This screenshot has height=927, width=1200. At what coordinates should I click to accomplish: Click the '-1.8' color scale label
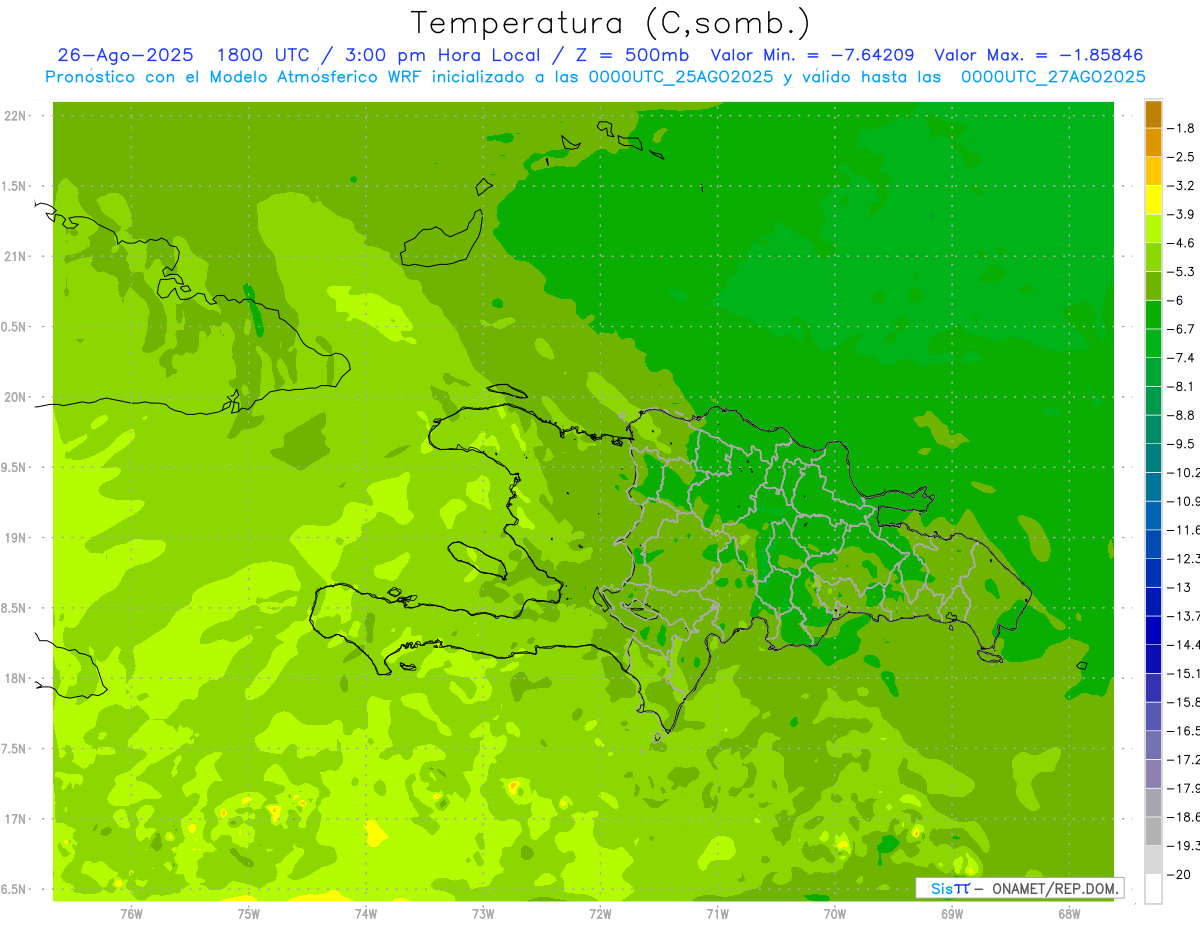click(x=1181, y=128)
